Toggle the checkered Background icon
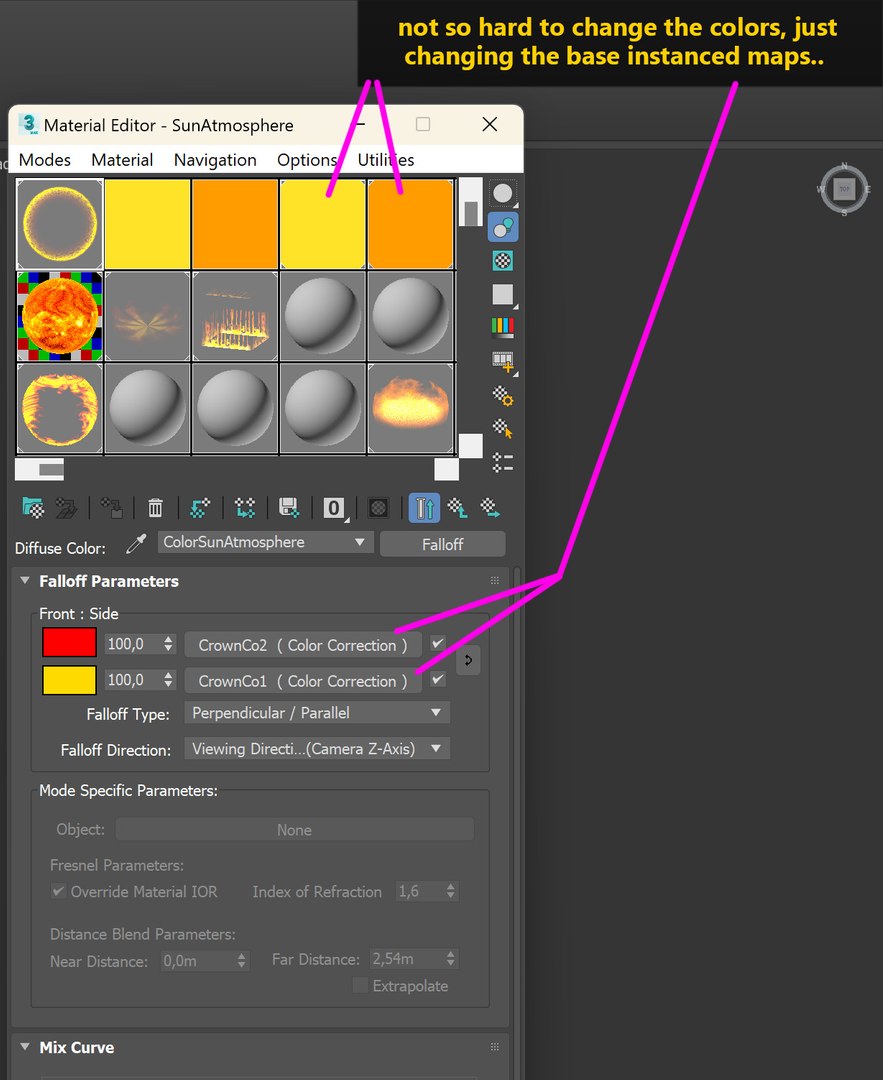883x1080 pixels. pyautogui.click(x=503, y=260)
